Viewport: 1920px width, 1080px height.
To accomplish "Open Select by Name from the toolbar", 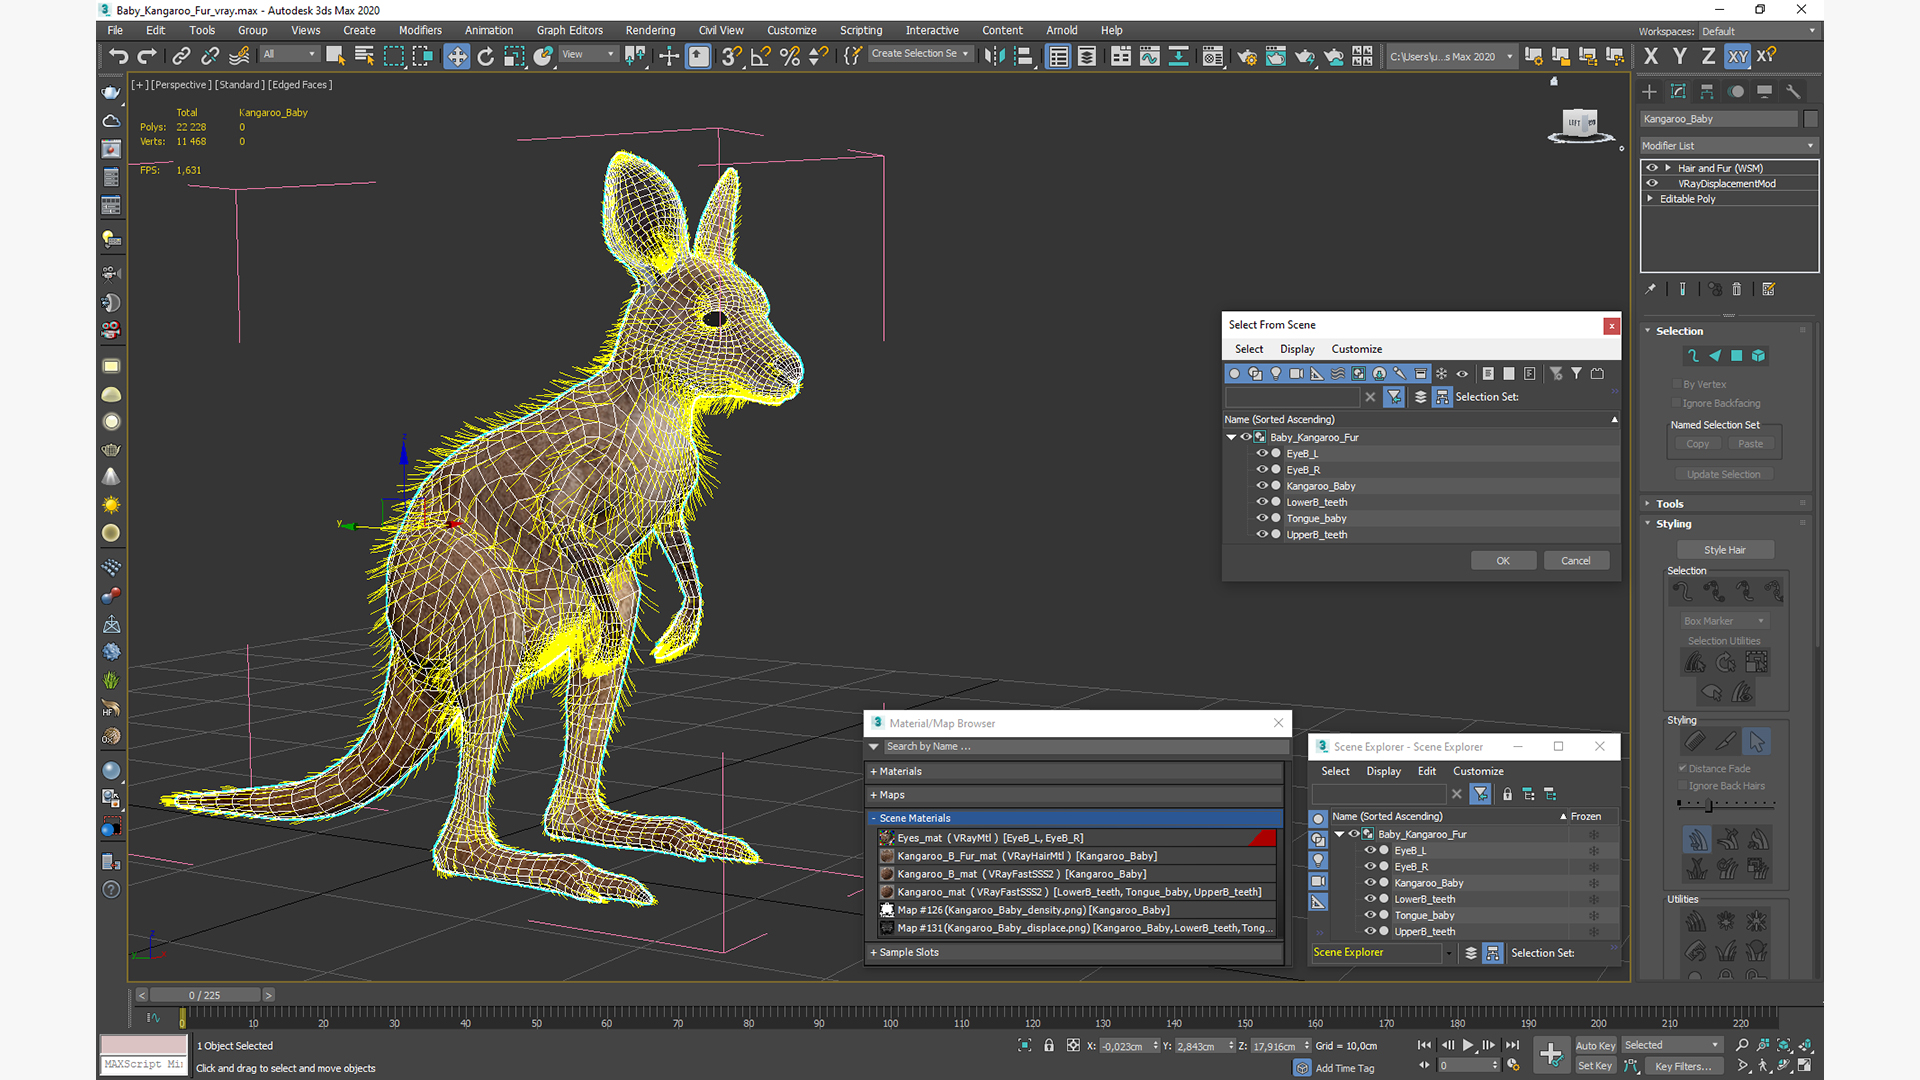I will click(364, 56).
